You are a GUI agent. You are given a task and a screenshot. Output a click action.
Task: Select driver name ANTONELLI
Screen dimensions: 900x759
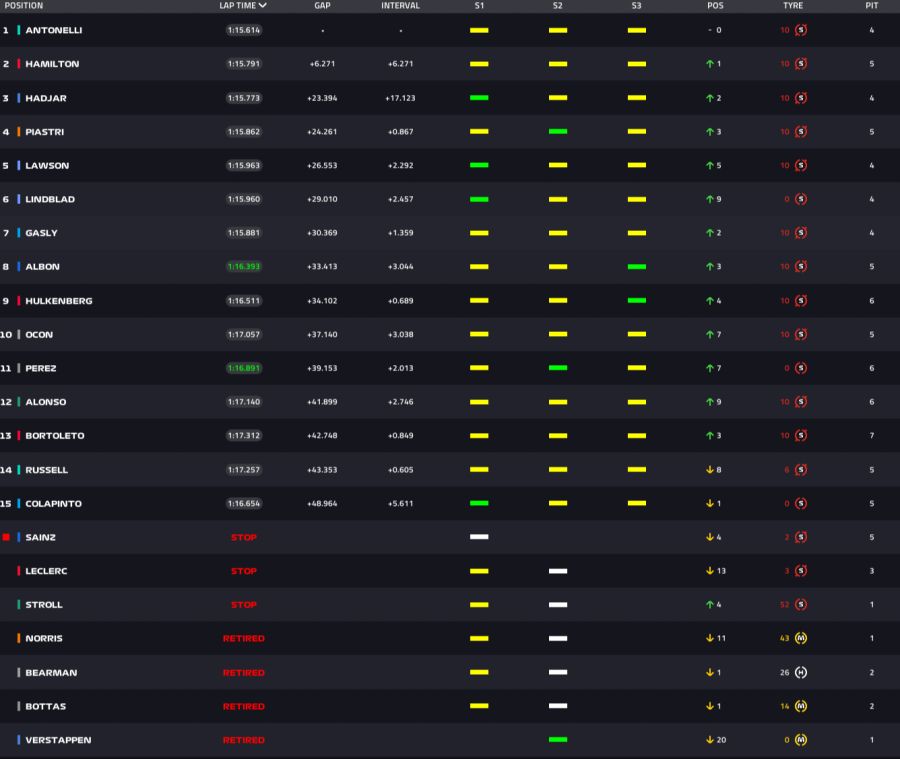click(x=54, y=30)
